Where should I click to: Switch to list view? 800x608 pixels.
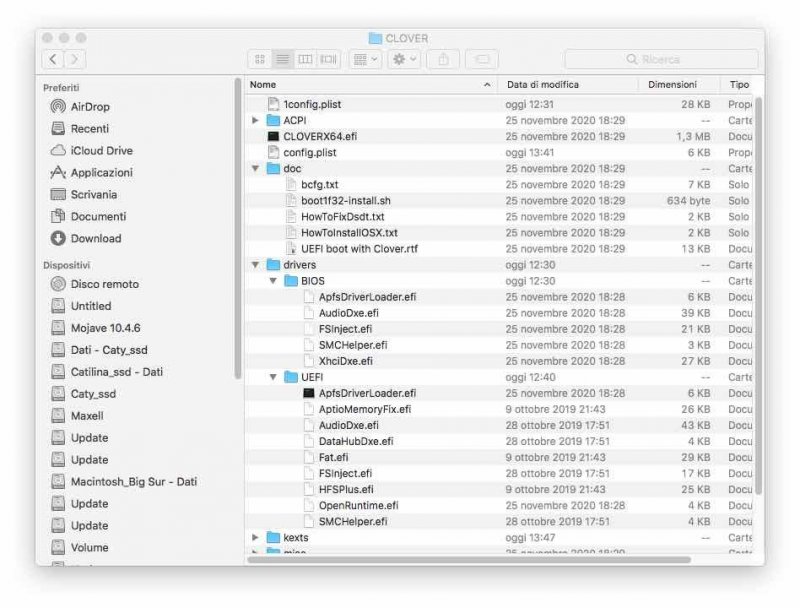pos(282,60)
